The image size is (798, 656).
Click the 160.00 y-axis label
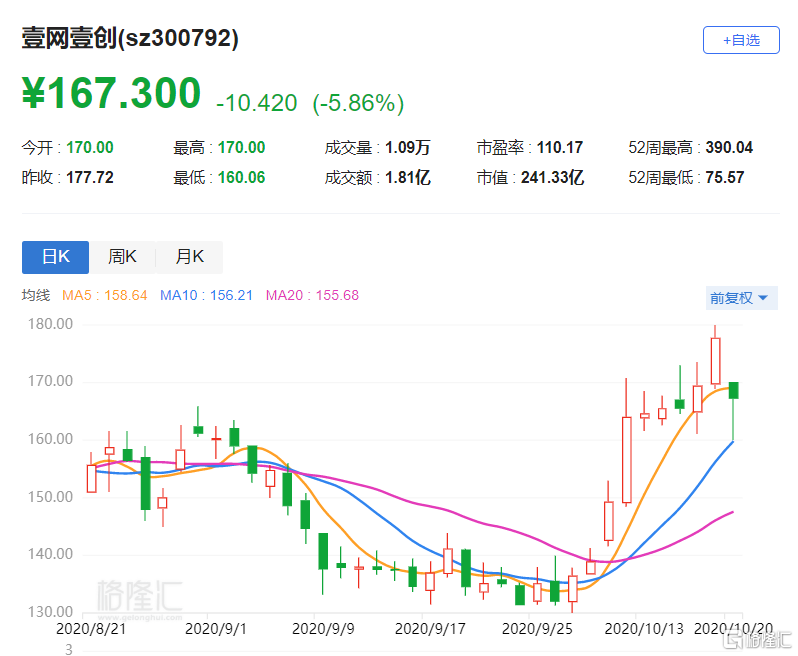pos(50,439)
